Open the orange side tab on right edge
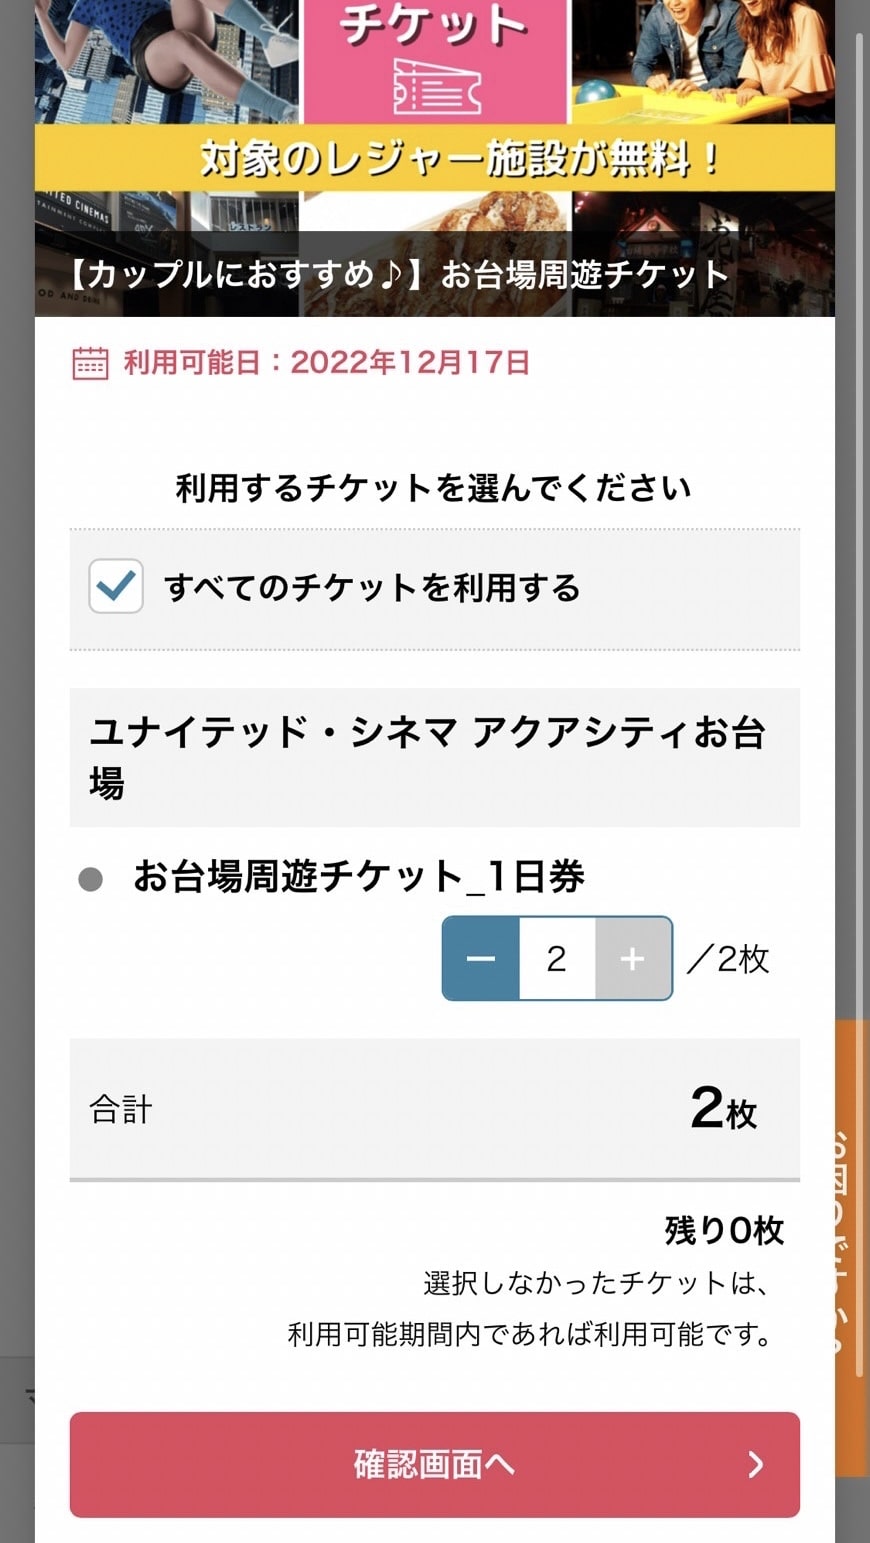The image size is (870, 1543). click(x=851, y=1247)
